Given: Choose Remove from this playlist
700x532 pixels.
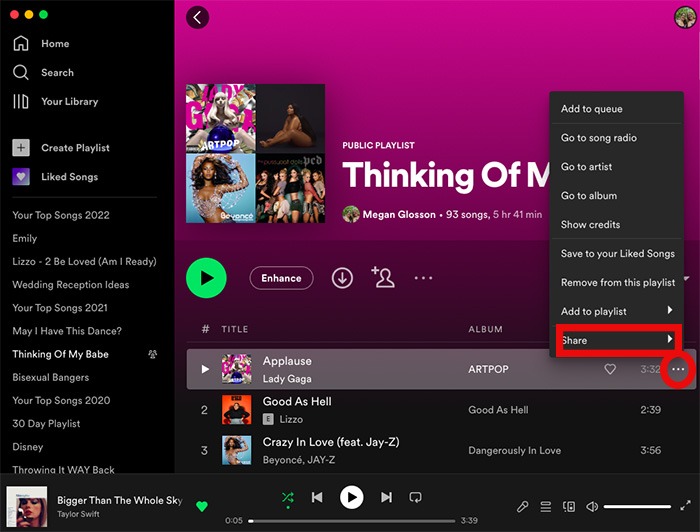Looking at the screenshot, I should (x=616, y=283).
